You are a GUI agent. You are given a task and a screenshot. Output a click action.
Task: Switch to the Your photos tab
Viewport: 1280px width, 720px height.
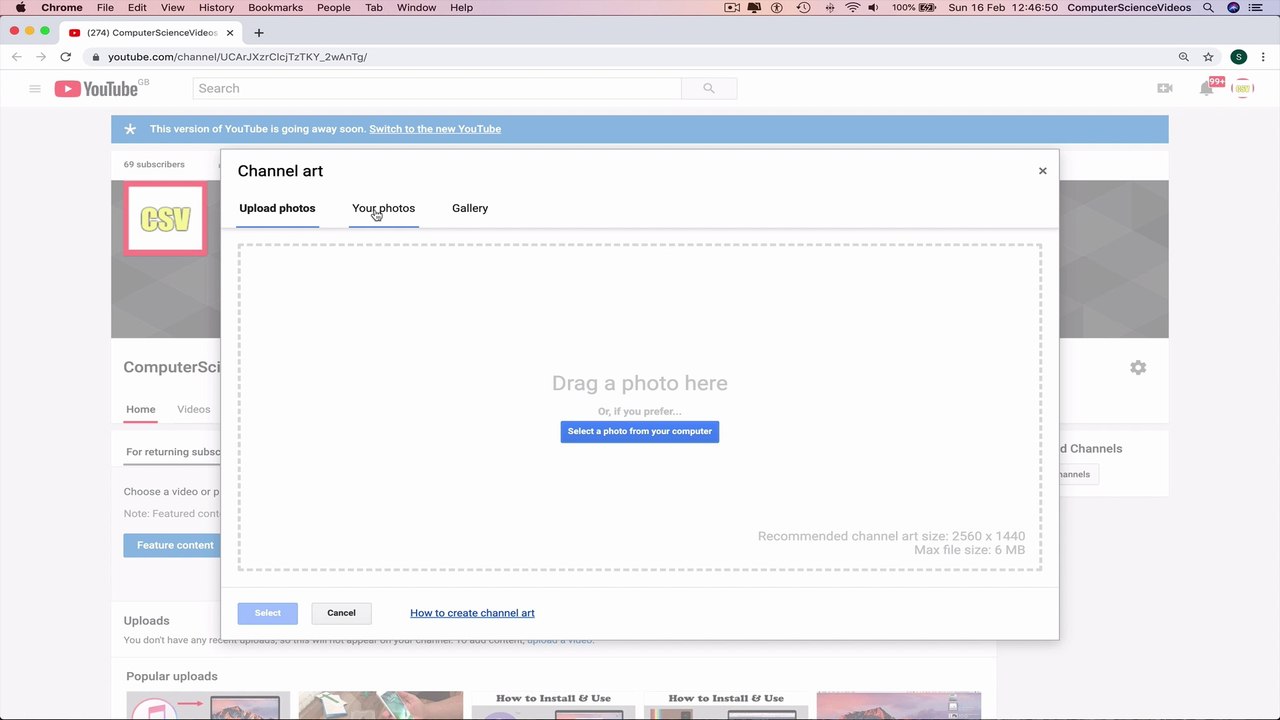(x=383, y=208)
